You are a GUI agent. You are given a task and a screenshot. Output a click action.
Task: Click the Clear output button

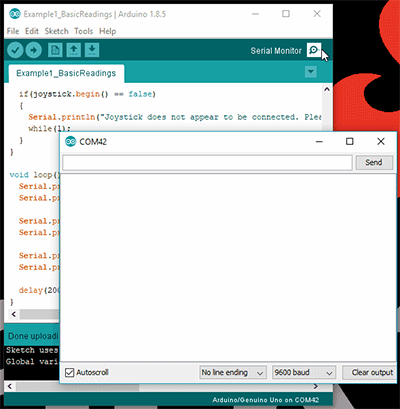tap(370, 373)
